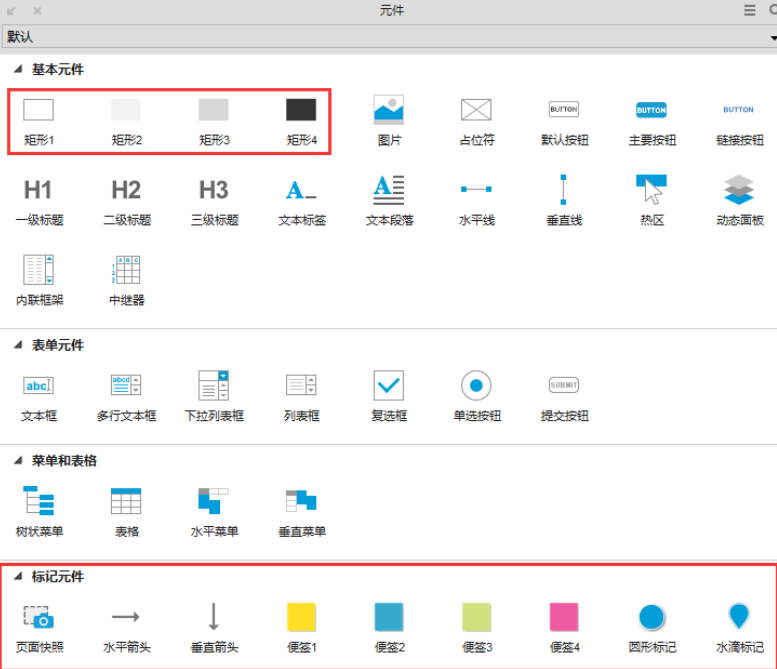The width and height of the screenshot is (777, 669).
Task: Pick the 动态面板 dynamic panel widget
Action: (x=739, y=202)
